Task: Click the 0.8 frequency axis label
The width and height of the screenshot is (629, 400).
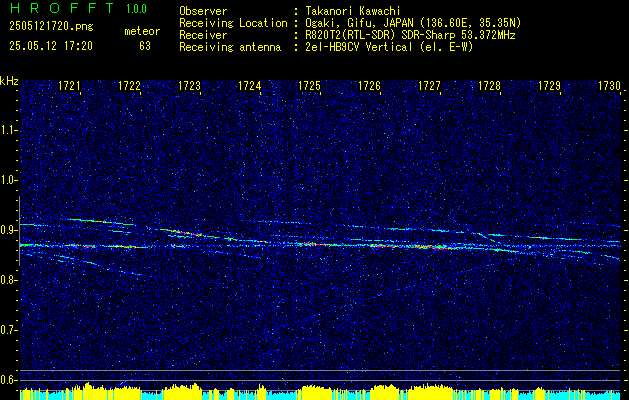Action: [x=7, y=280]
